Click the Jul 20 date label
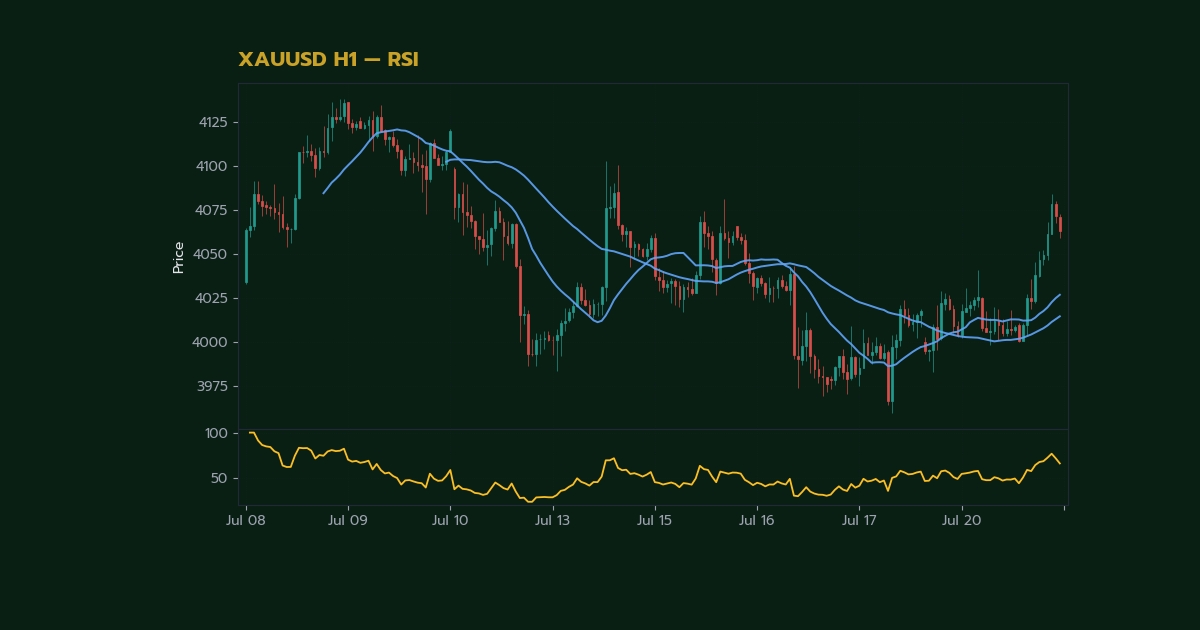Viewport: 1200px width, 630px height. (x=961, y=521)
